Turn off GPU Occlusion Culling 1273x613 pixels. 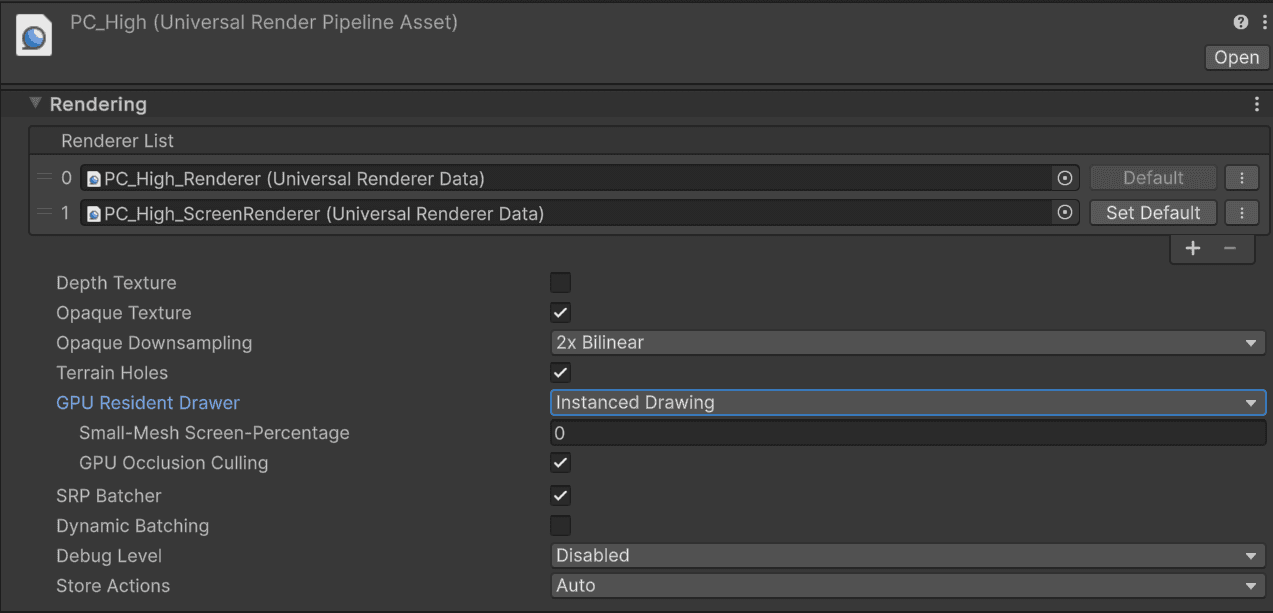coord(560,462)
